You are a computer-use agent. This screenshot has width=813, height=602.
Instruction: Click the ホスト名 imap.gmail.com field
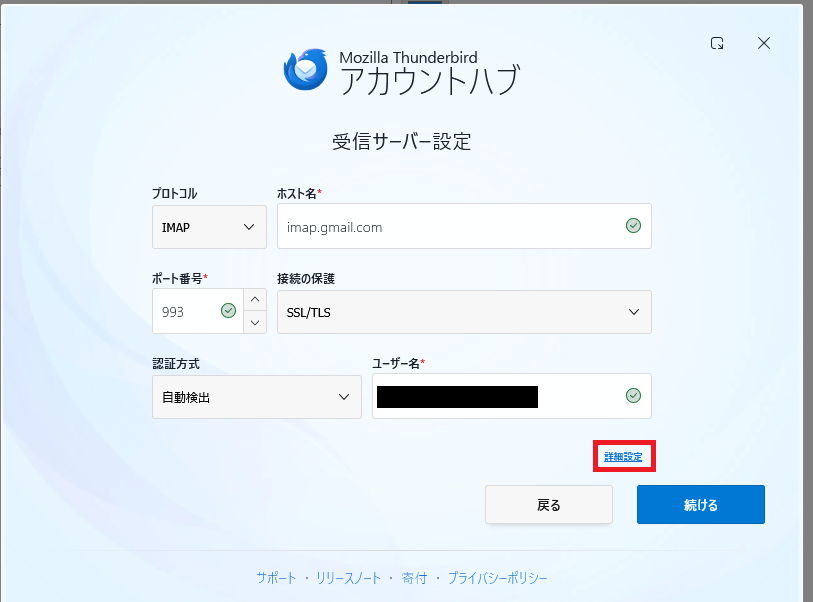(x=464, y=226)
